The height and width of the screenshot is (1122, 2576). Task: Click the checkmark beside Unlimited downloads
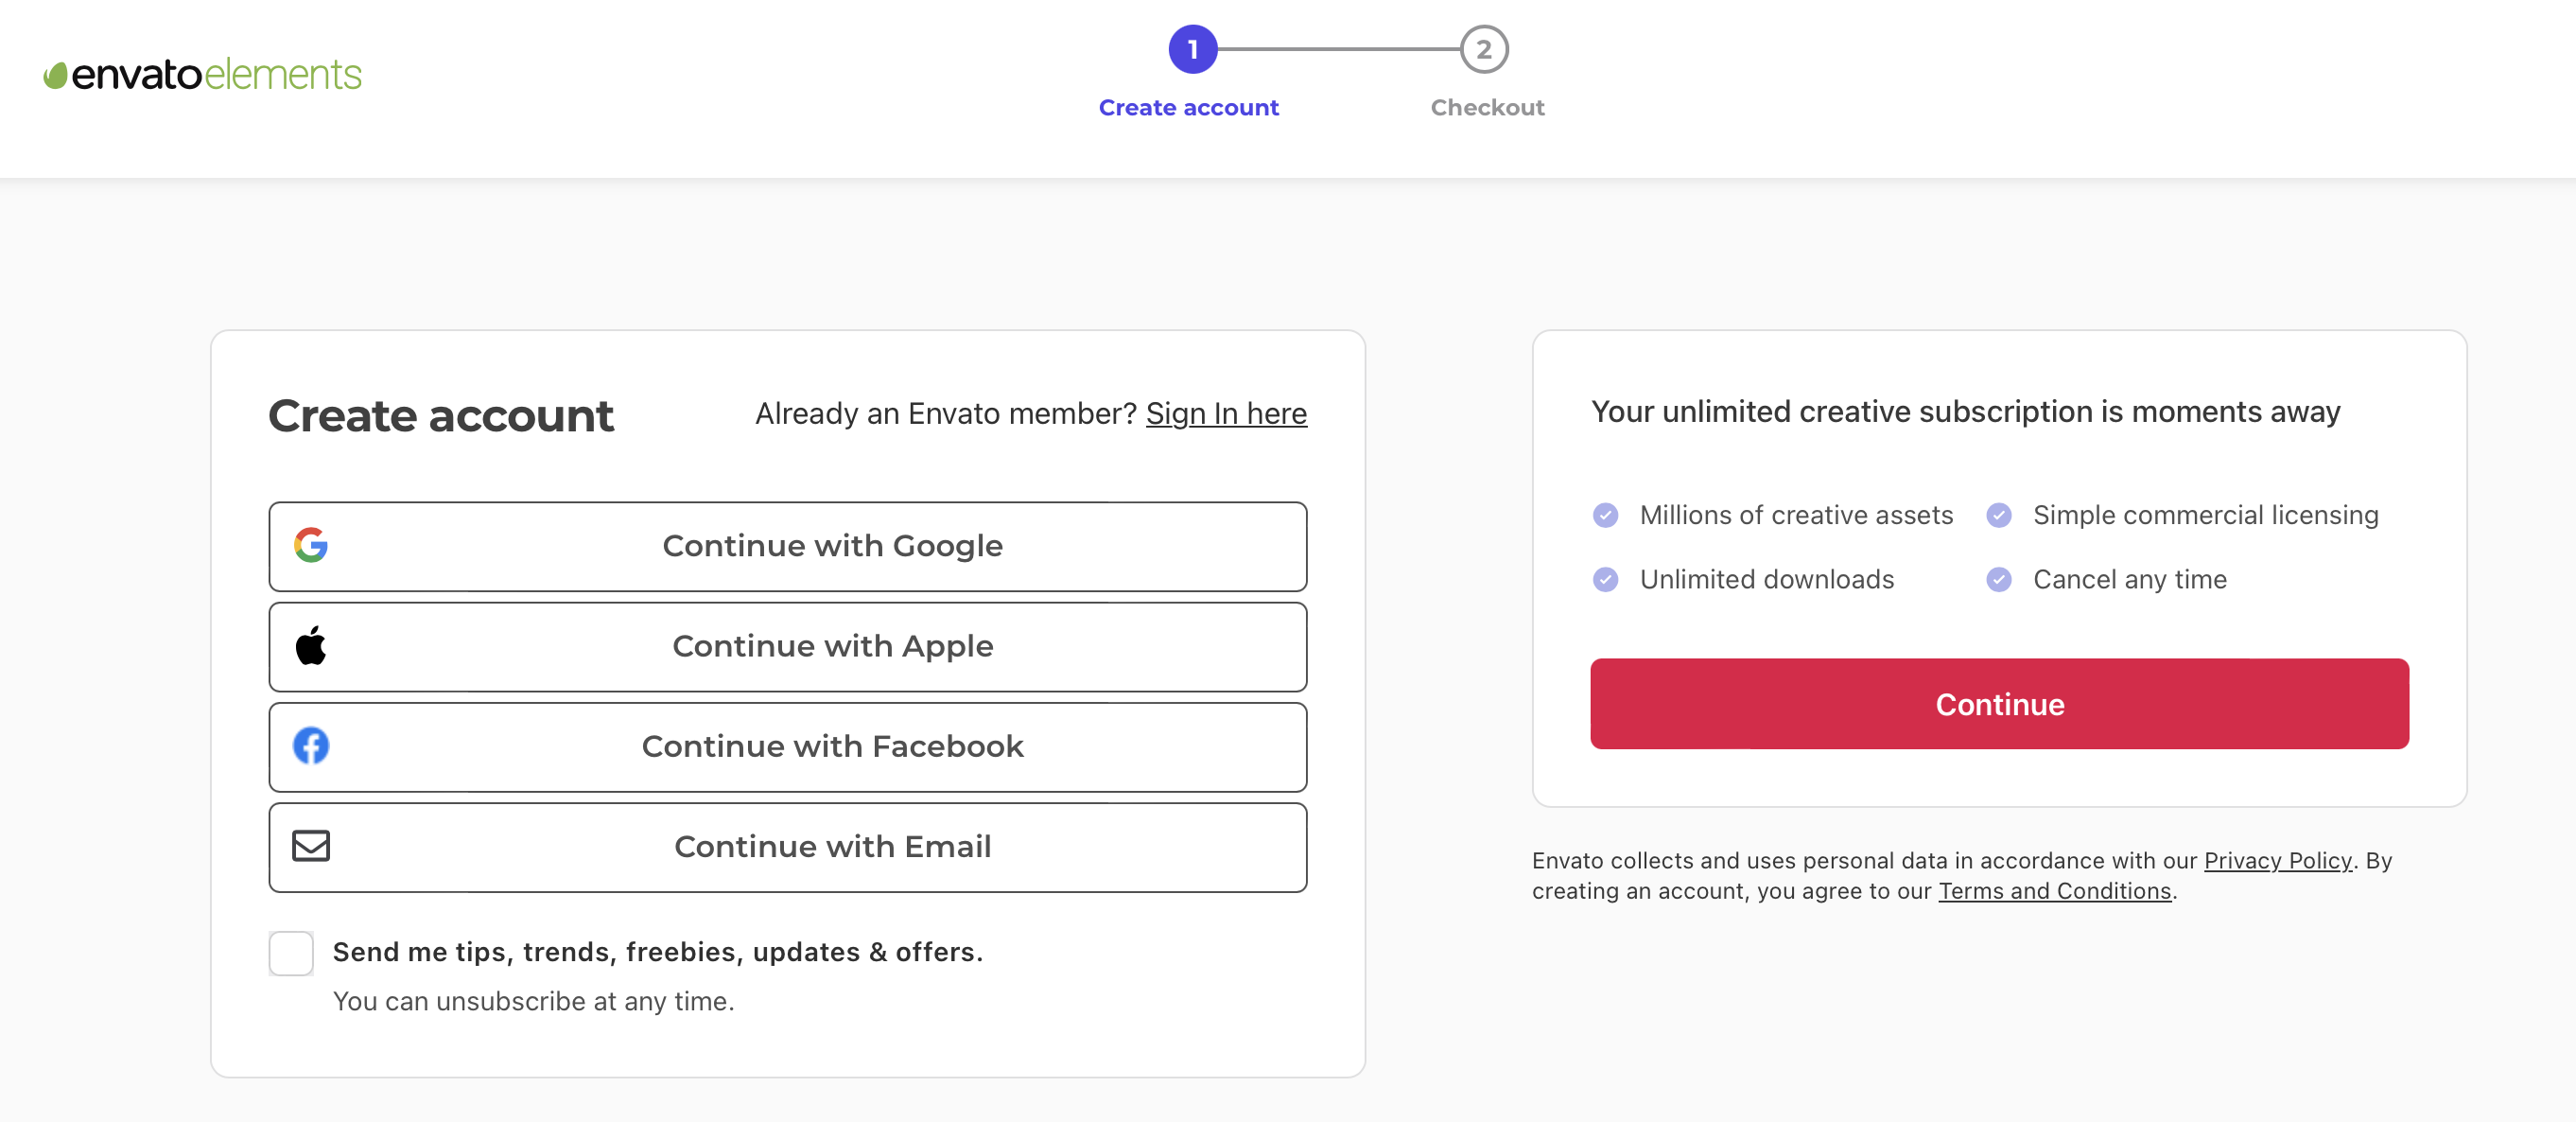click(x=1606, y=579)
